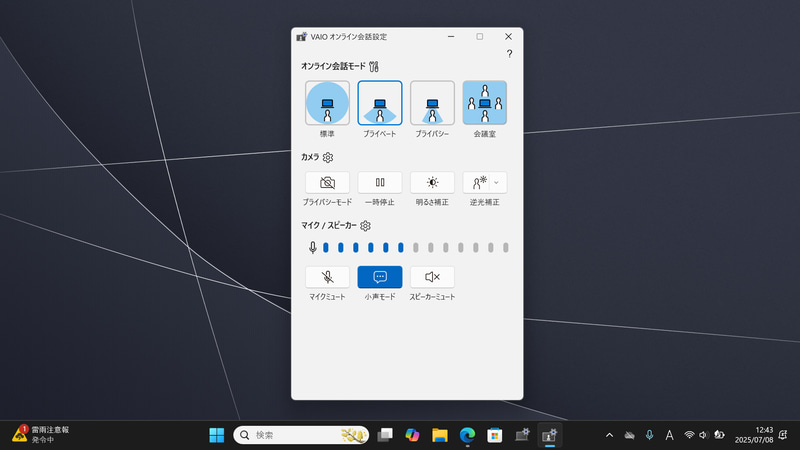Open first VAIO settings taskbar icon
The image size is (800, 450).
[522, 435]
